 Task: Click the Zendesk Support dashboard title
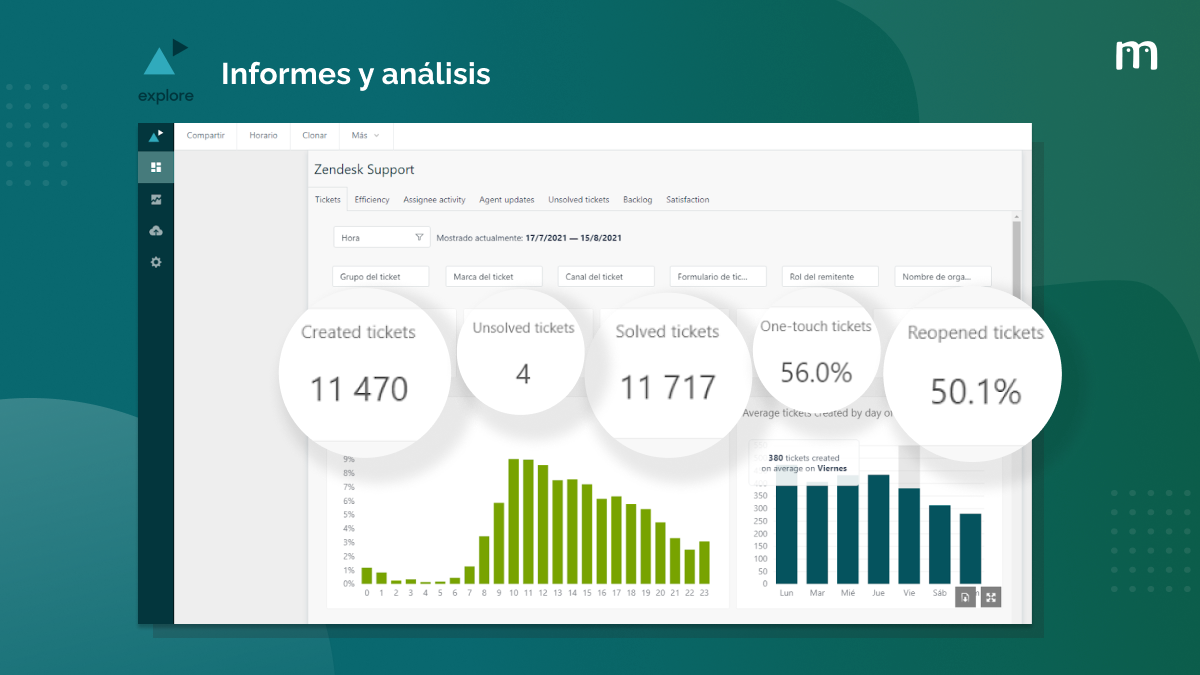(x=364, y=170)
